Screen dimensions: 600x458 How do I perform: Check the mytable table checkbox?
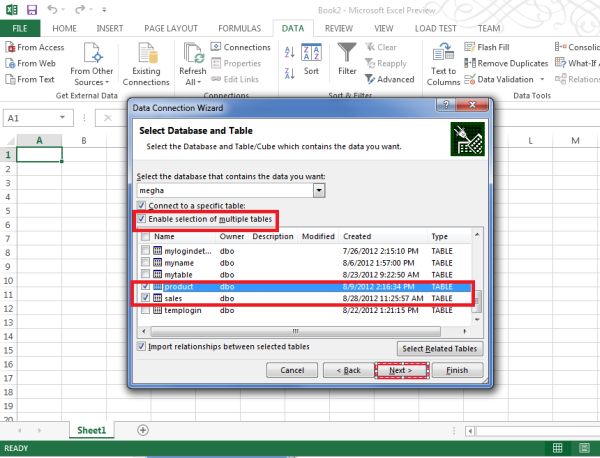pos(145,274)
